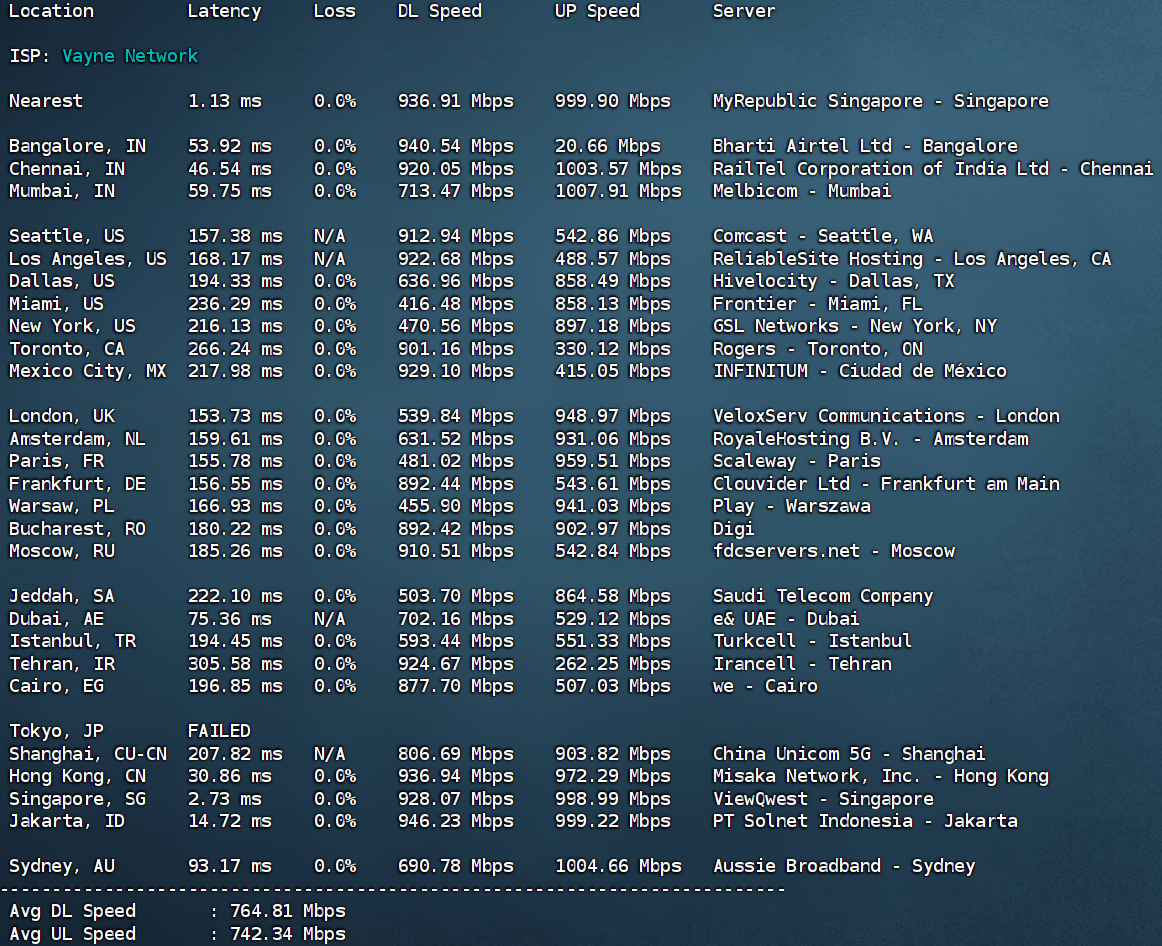Click Jakarta download speed "946.23 Mbps"
1162x946 pixels.
point(456,822)
